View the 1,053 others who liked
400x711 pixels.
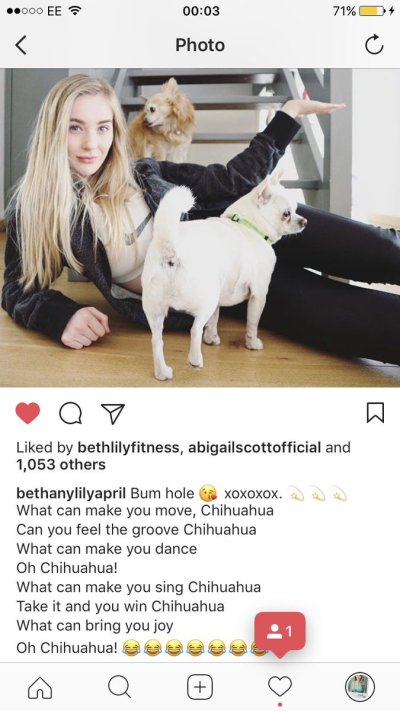click(61, 465)
